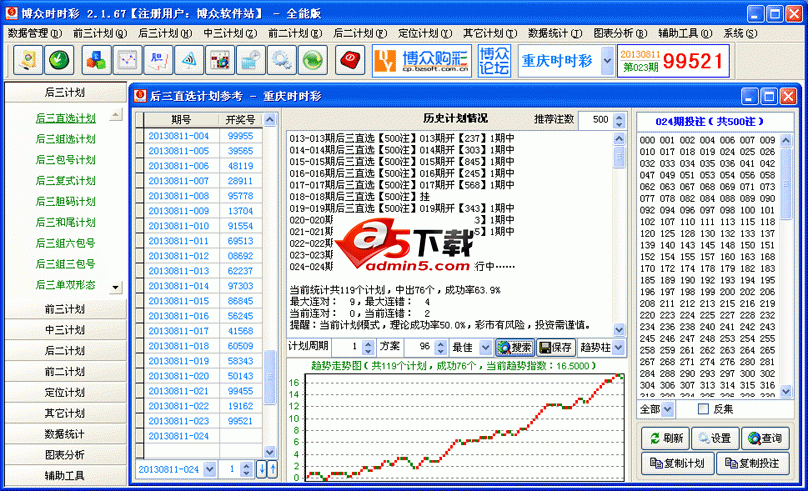Screen dimensions: 808x491
Task: Click the 复制投注 button
Action: click(752, 463)
